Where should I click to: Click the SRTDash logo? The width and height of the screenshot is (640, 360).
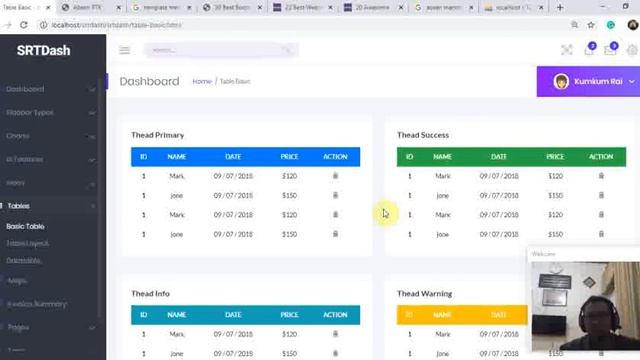click(43, 50)
